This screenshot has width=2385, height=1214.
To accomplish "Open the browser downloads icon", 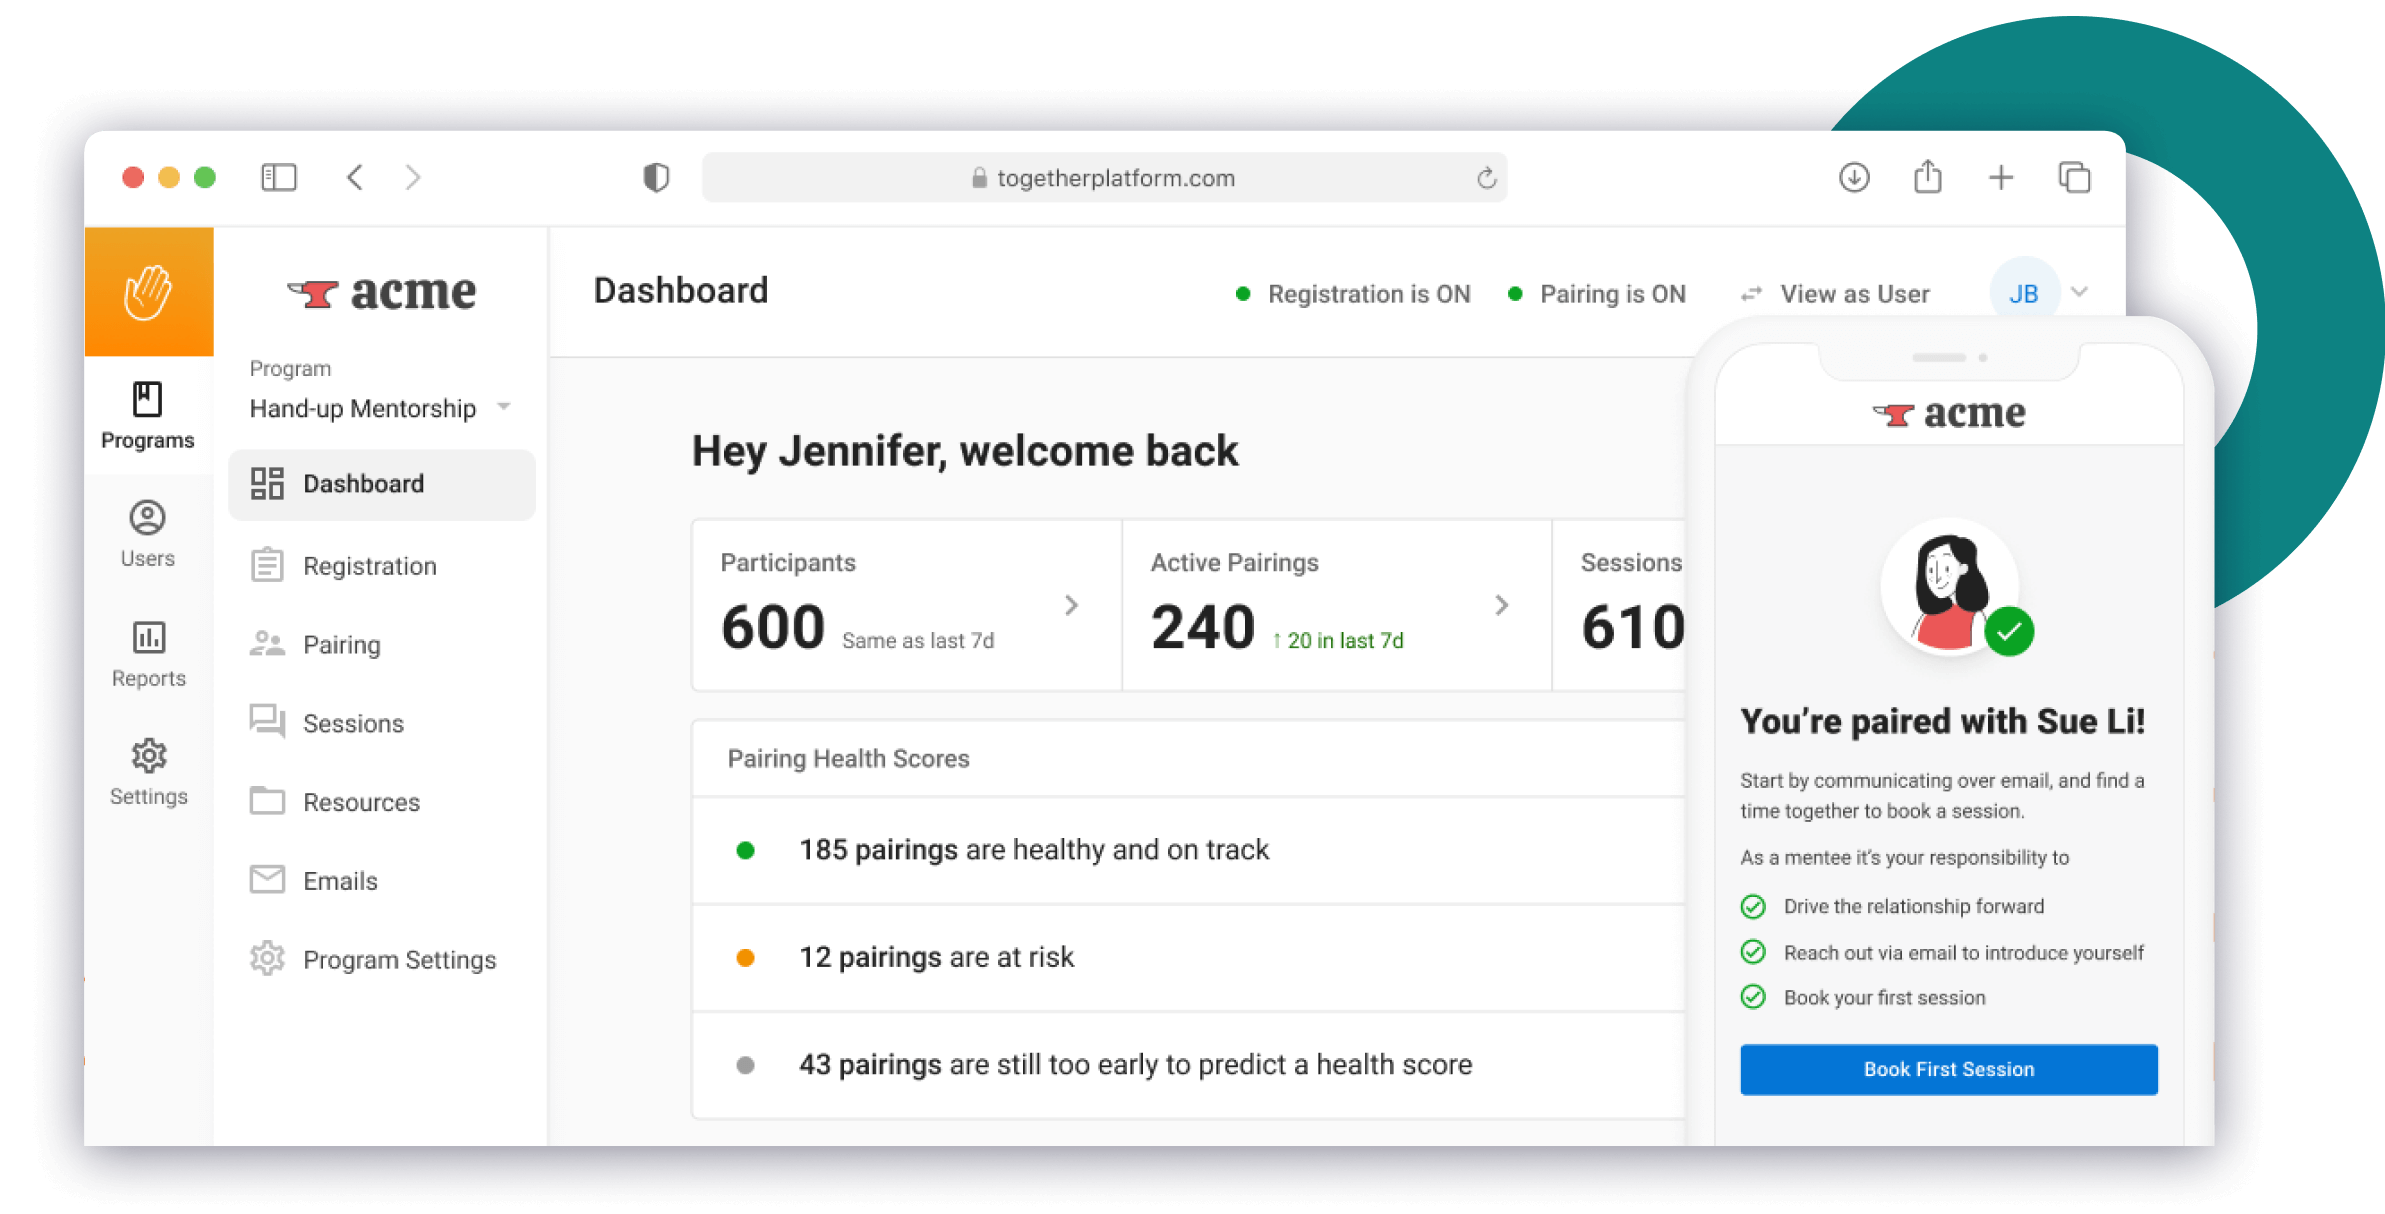I will tap(1854, 178).
